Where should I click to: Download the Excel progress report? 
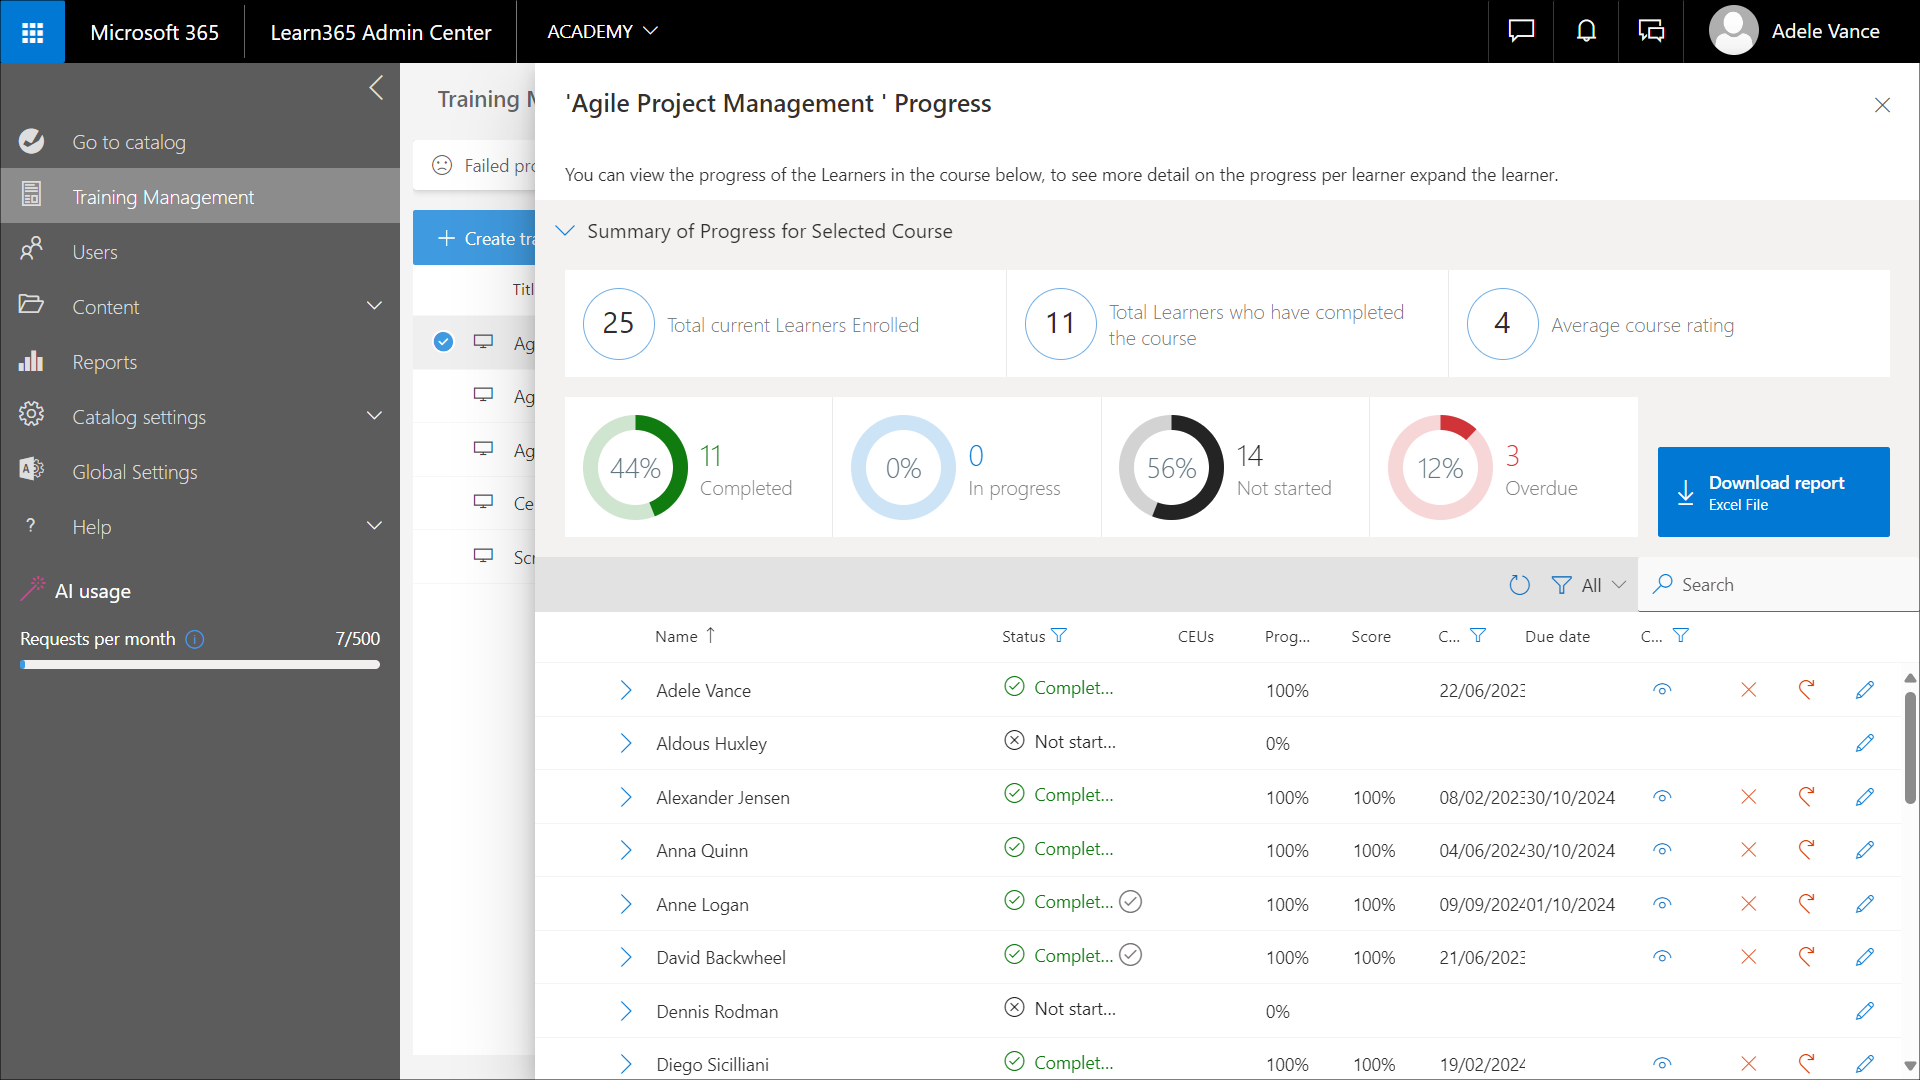1773,492
